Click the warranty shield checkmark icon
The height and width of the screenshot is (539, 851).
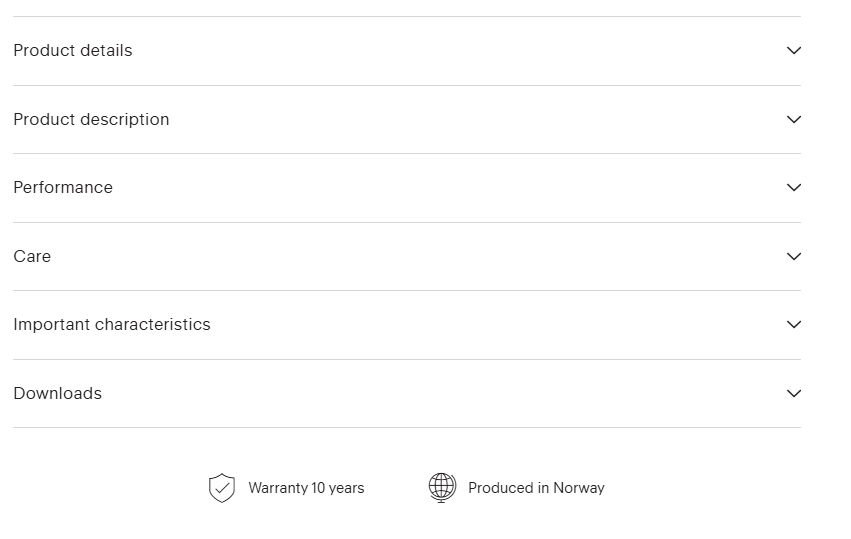[x=221, y=488]
